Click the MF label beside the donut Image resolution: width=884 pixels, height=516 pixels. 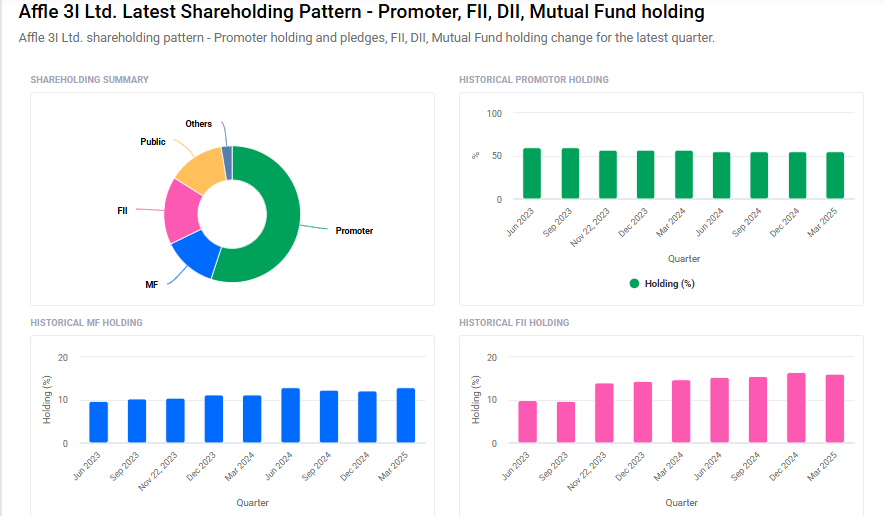point(151,285)
